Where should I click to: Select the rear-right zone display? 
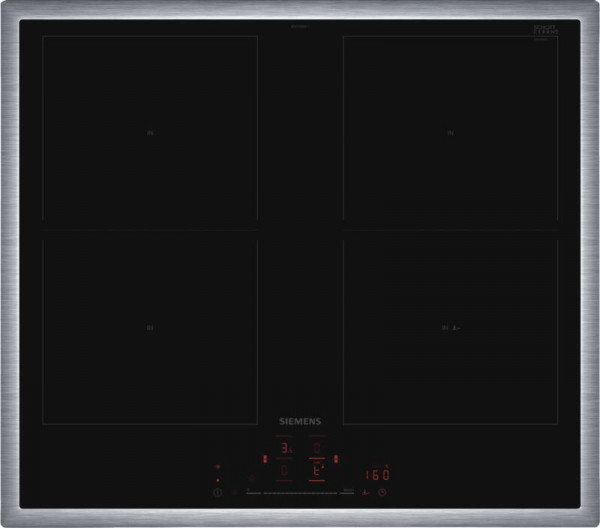318,449
